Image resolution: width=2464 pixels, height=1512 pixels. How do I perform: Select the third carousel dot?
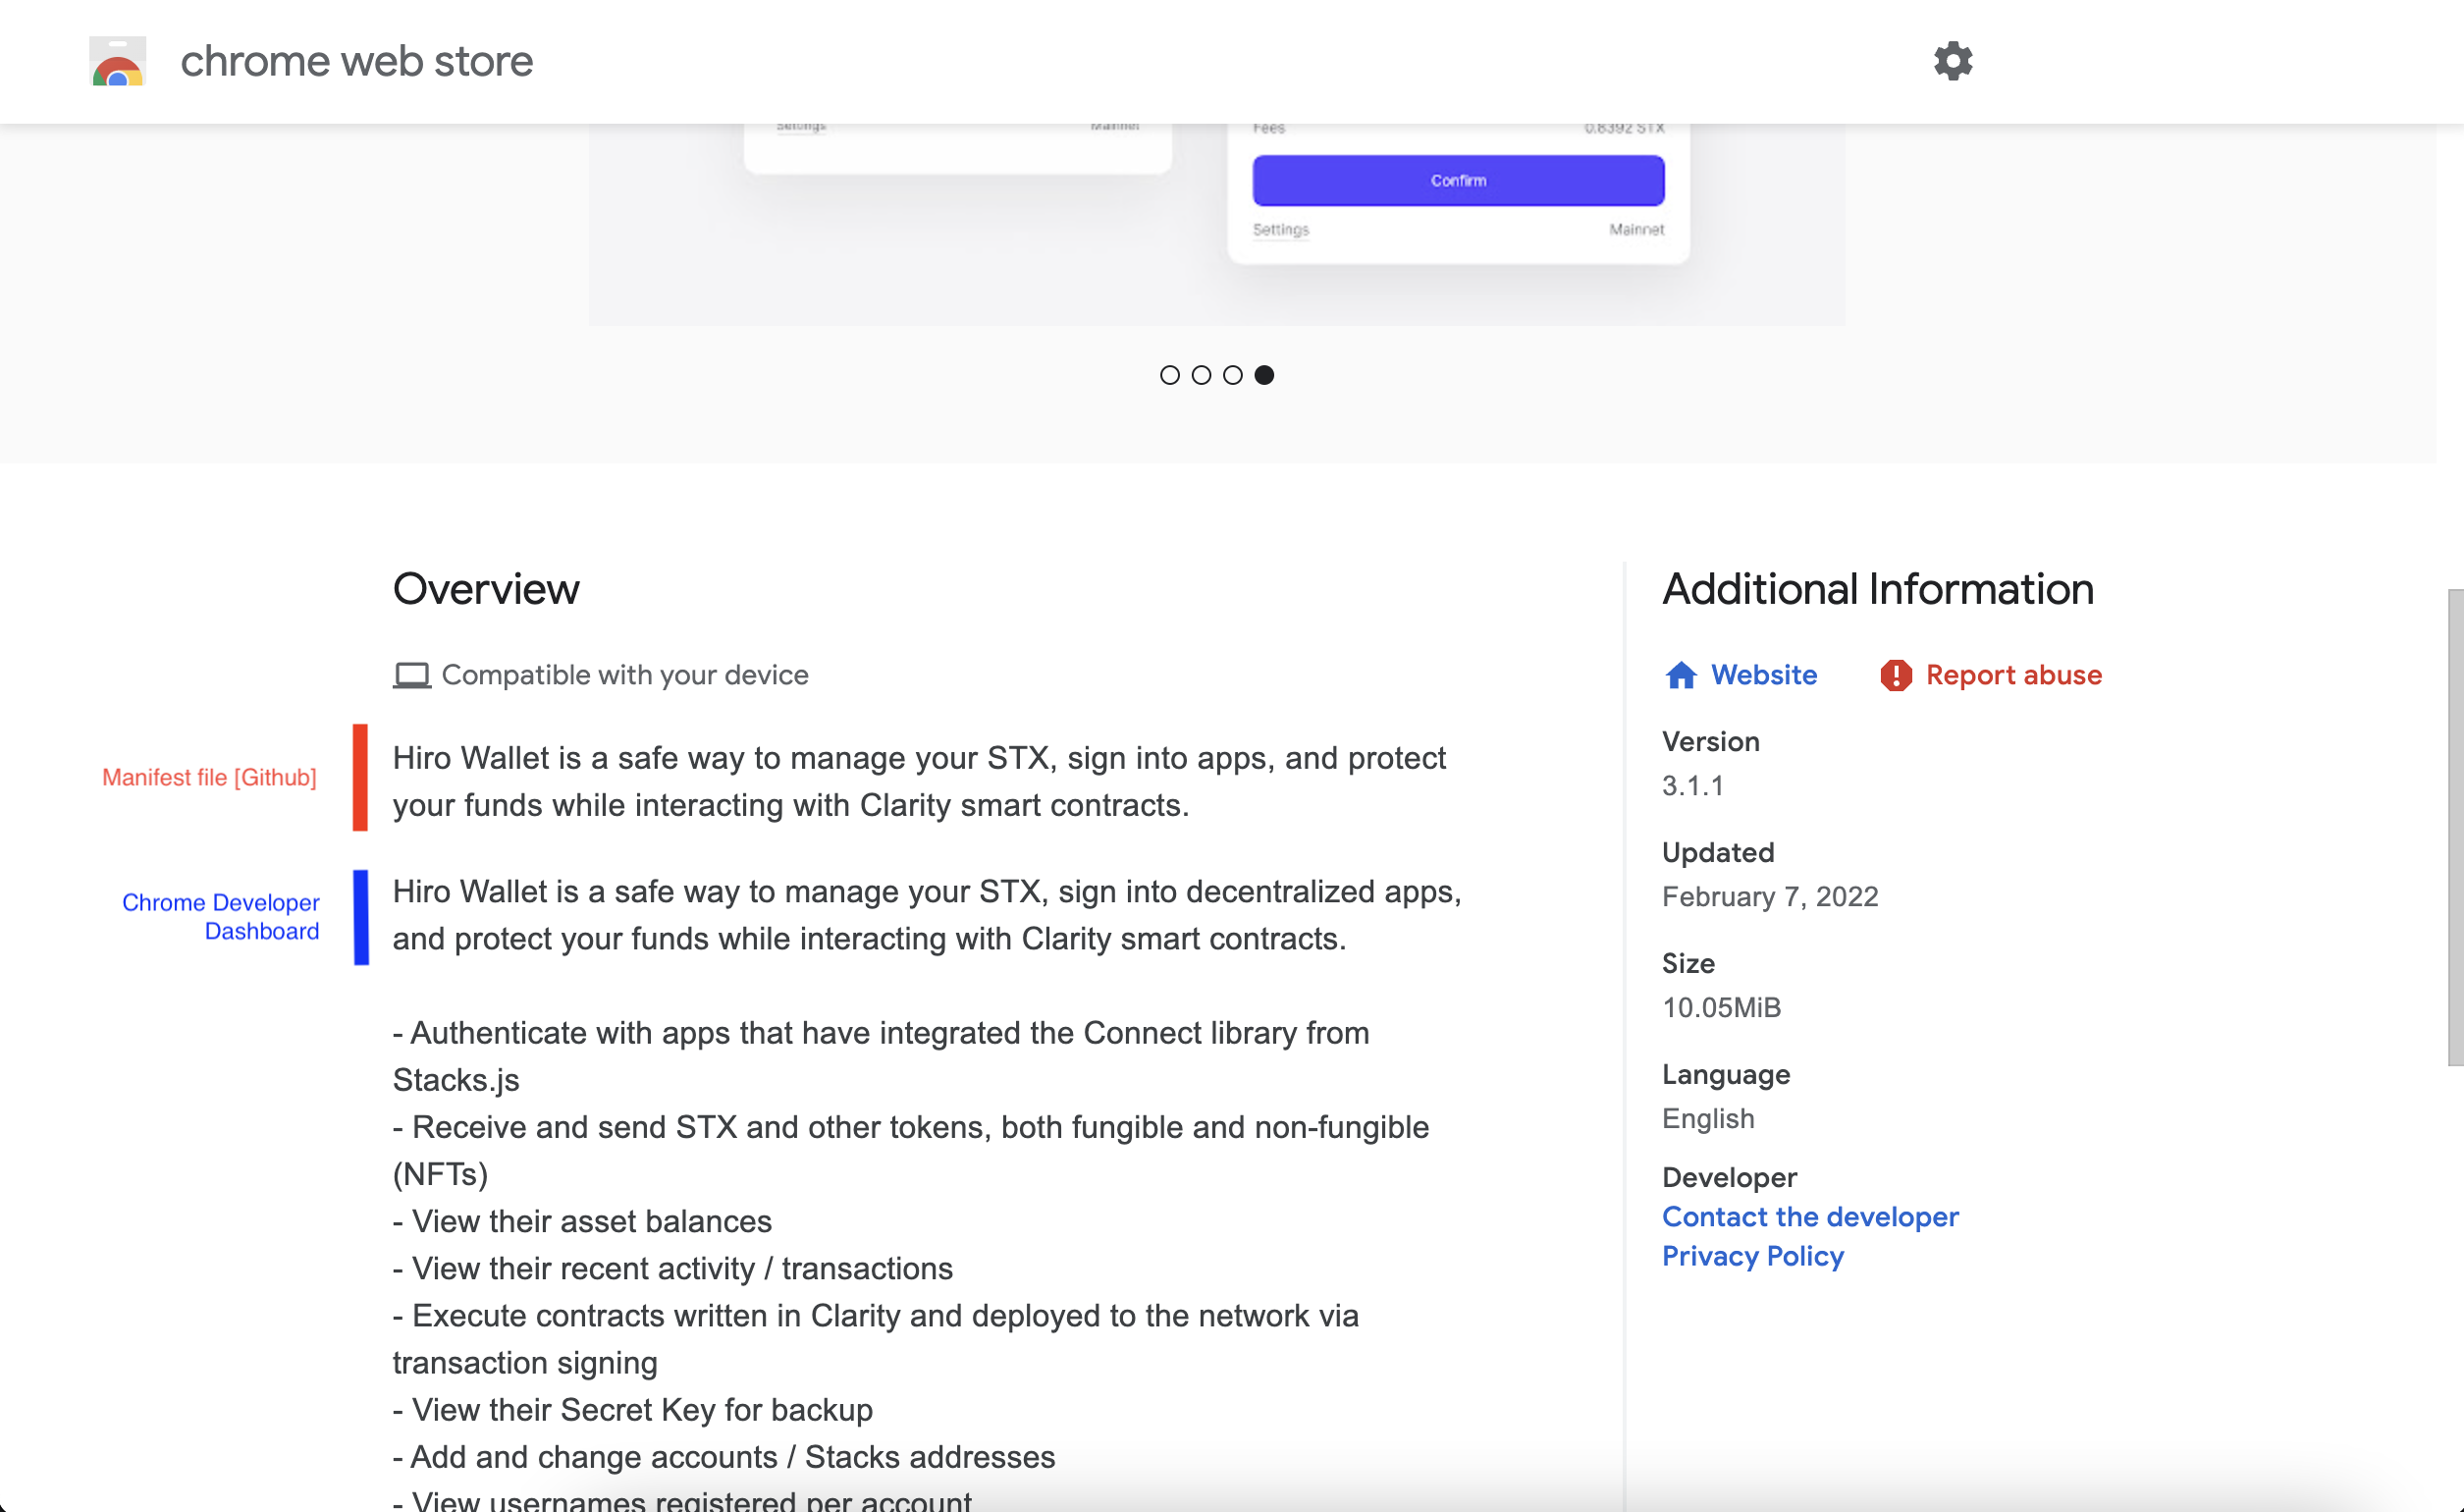click(1232, 375)
